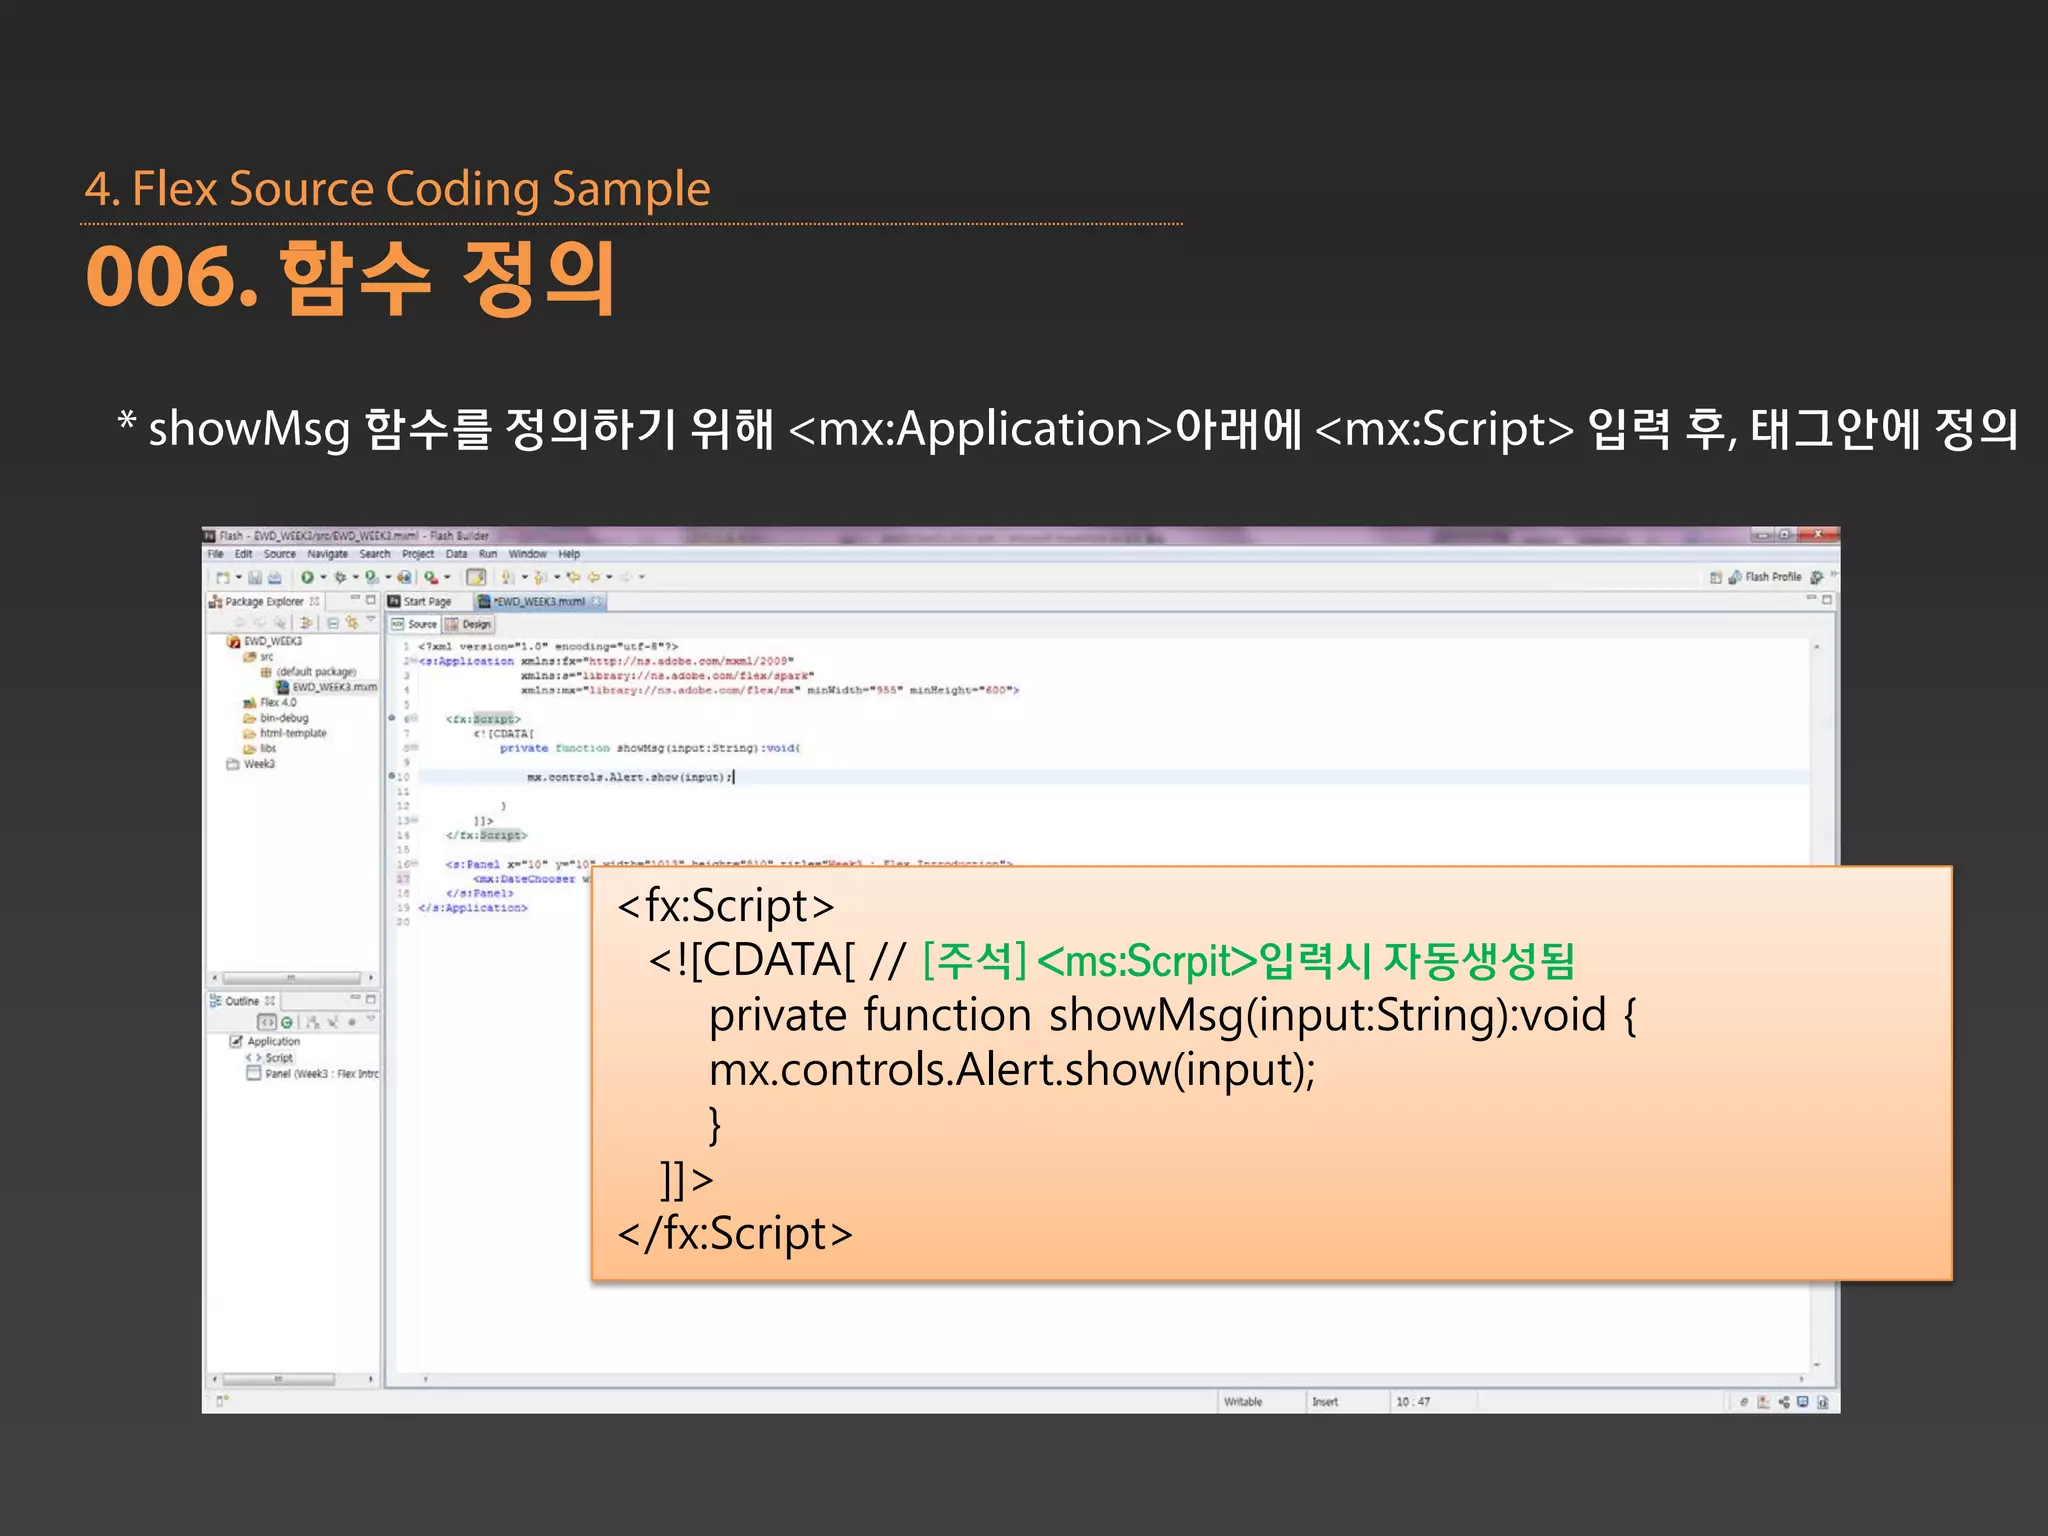Click the Back navigation arrow icon
2048x1536 pixels.
[593, 577]
